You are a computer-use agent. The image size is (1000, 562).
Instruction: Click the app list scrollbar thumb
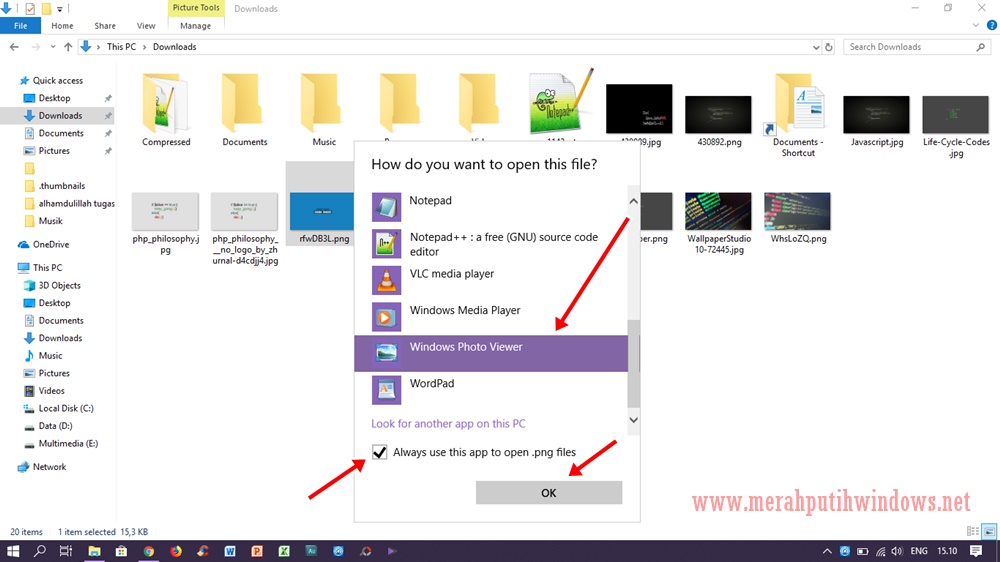click(x=633, y=364)
